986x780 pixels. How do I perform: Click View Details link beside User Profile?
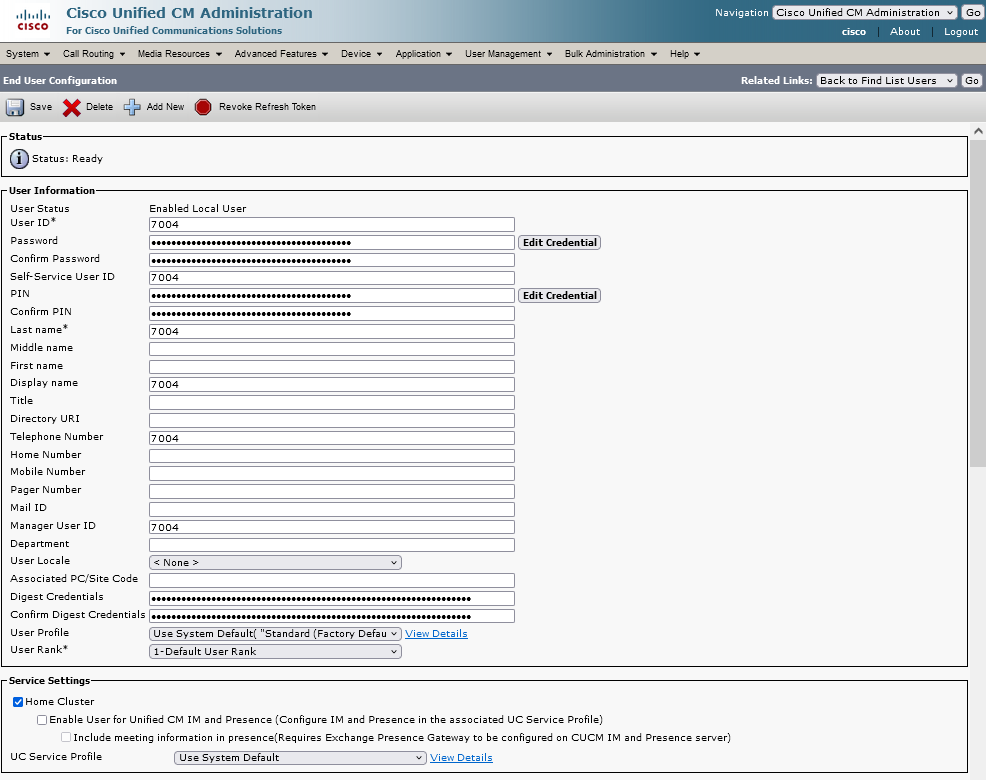(436, 634)
